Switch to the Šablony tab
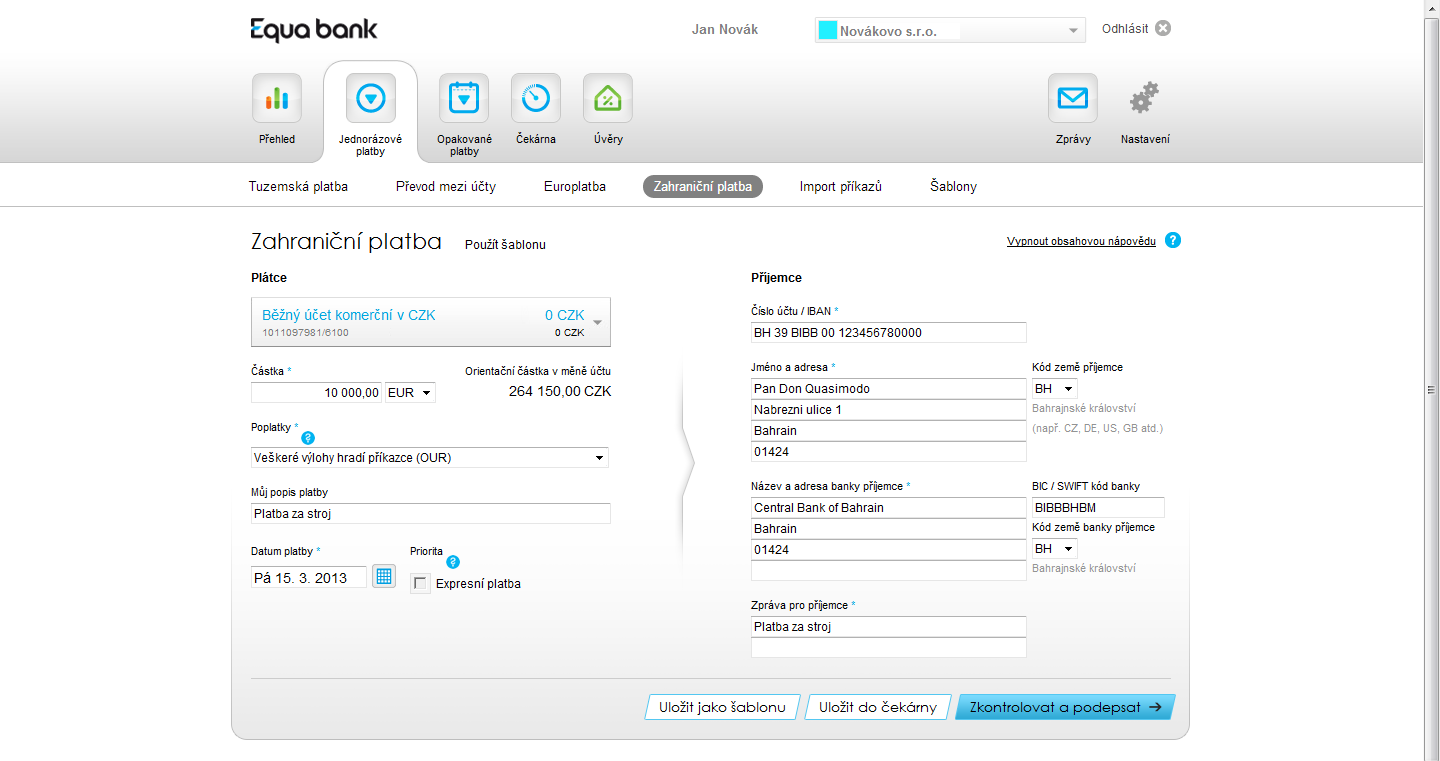Screen dimensions: 1440x761 953,186
